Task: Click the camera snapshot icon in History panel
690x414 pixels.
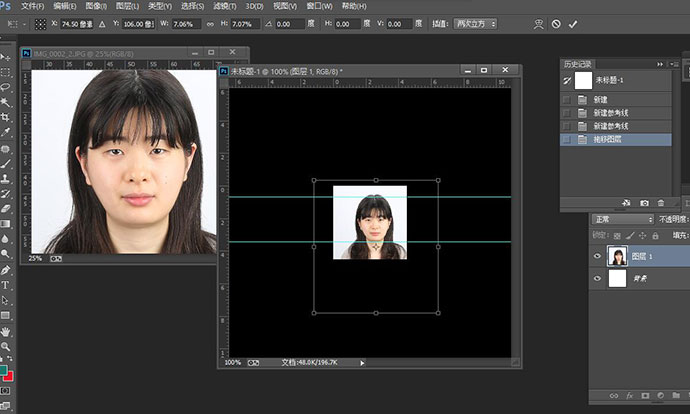Action: (x=644, y=203)
